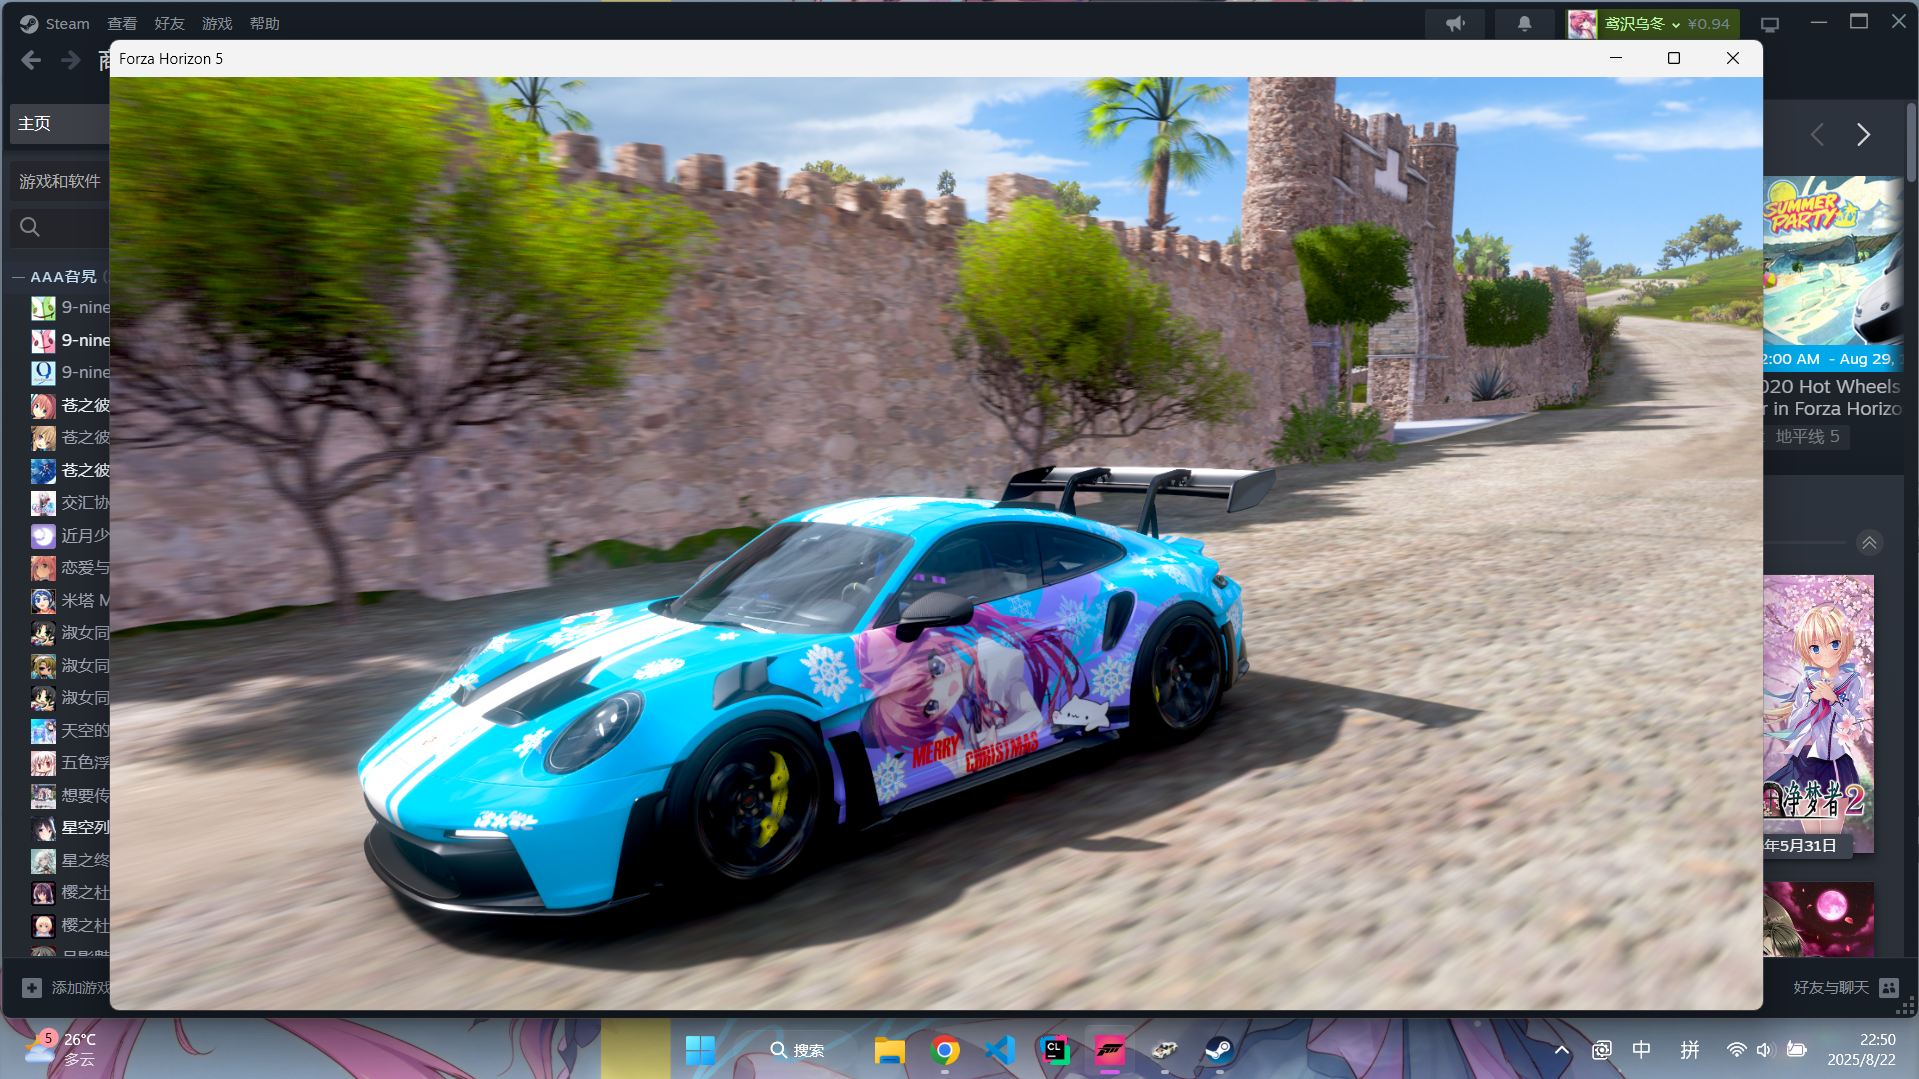
Task: Open the notifications bell icon
Action: 1524,23
